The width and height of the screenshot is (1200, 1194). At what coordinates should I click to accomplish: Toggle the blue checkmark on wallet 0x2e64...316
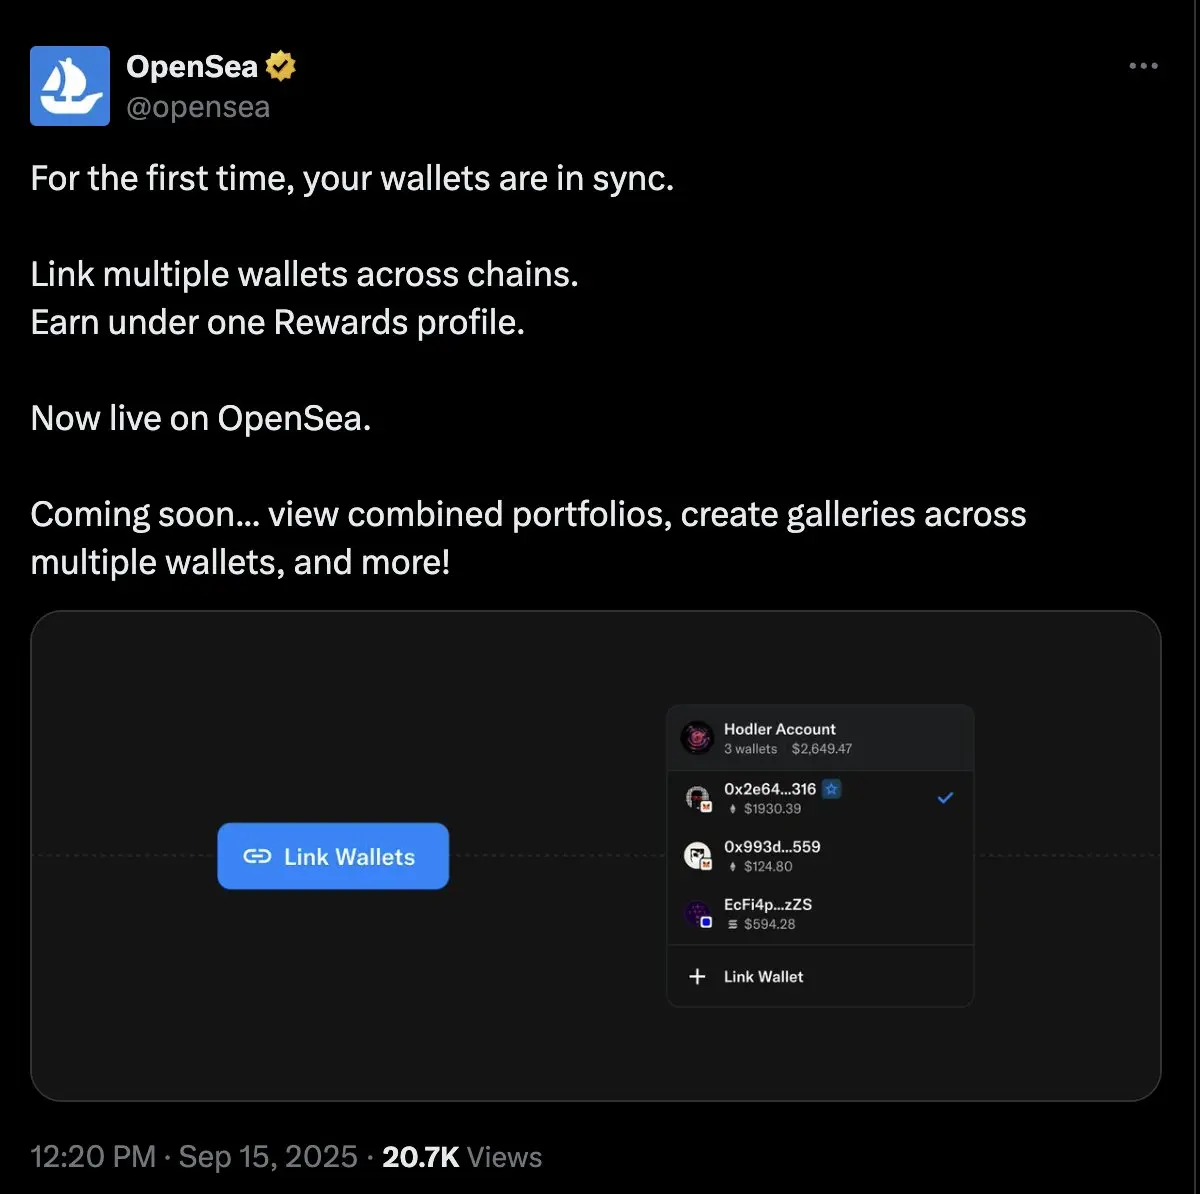(945, 798)
